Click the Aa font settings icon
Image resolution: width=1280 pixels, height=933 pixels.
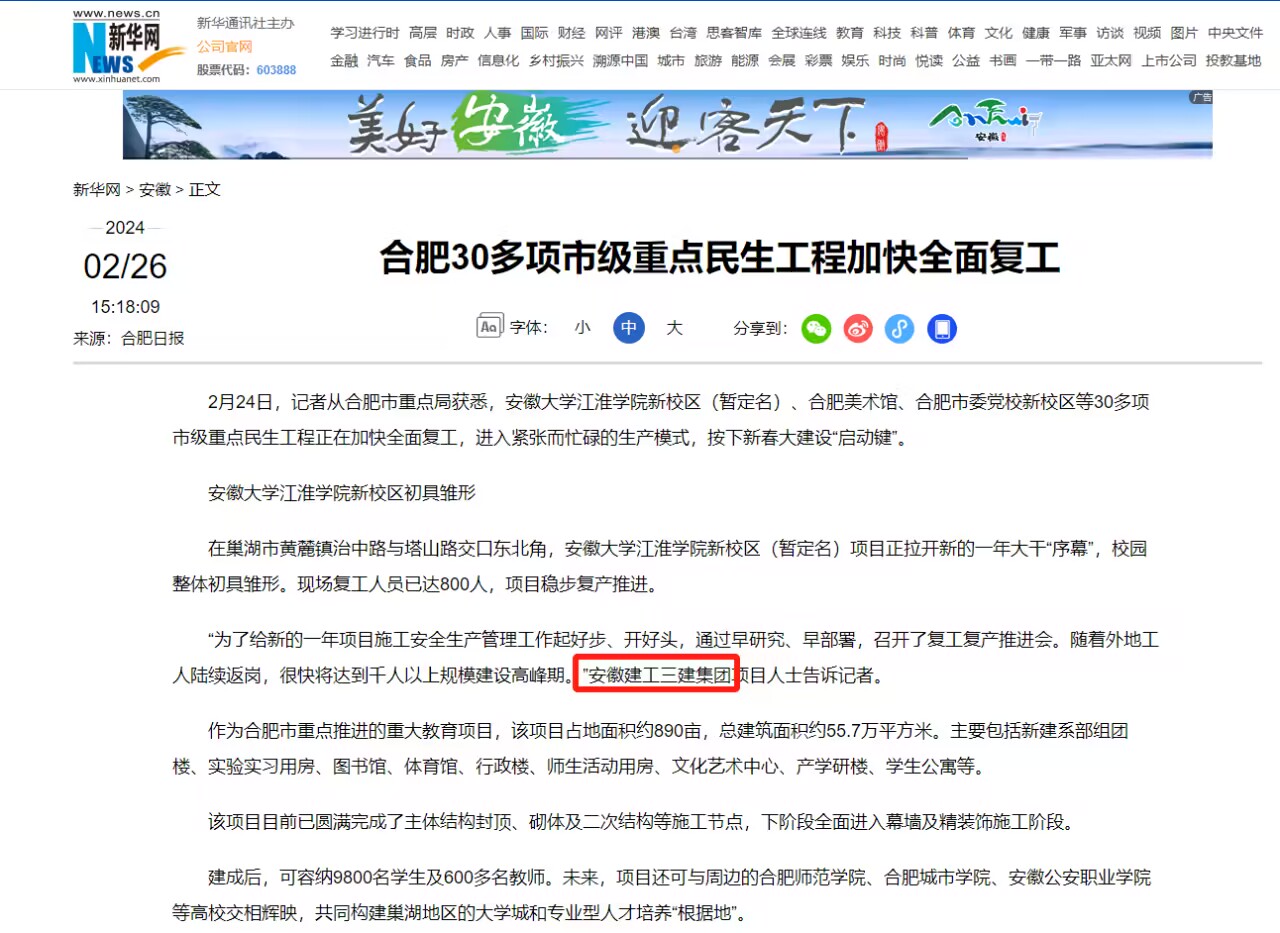pyautogui.click(x=488, y=325)
